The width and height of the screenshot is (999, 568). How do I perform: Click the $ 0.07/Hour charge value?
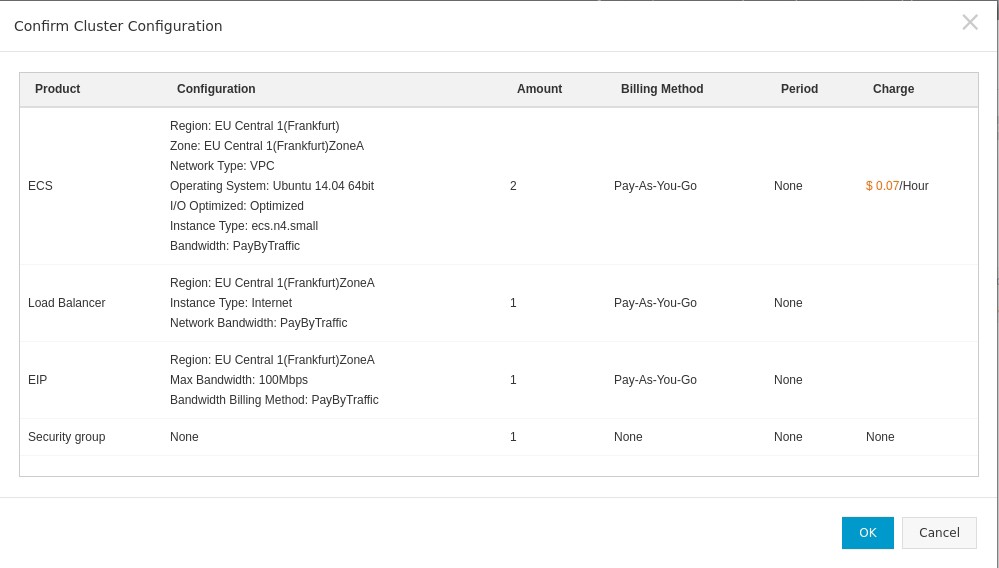(897, 186)
